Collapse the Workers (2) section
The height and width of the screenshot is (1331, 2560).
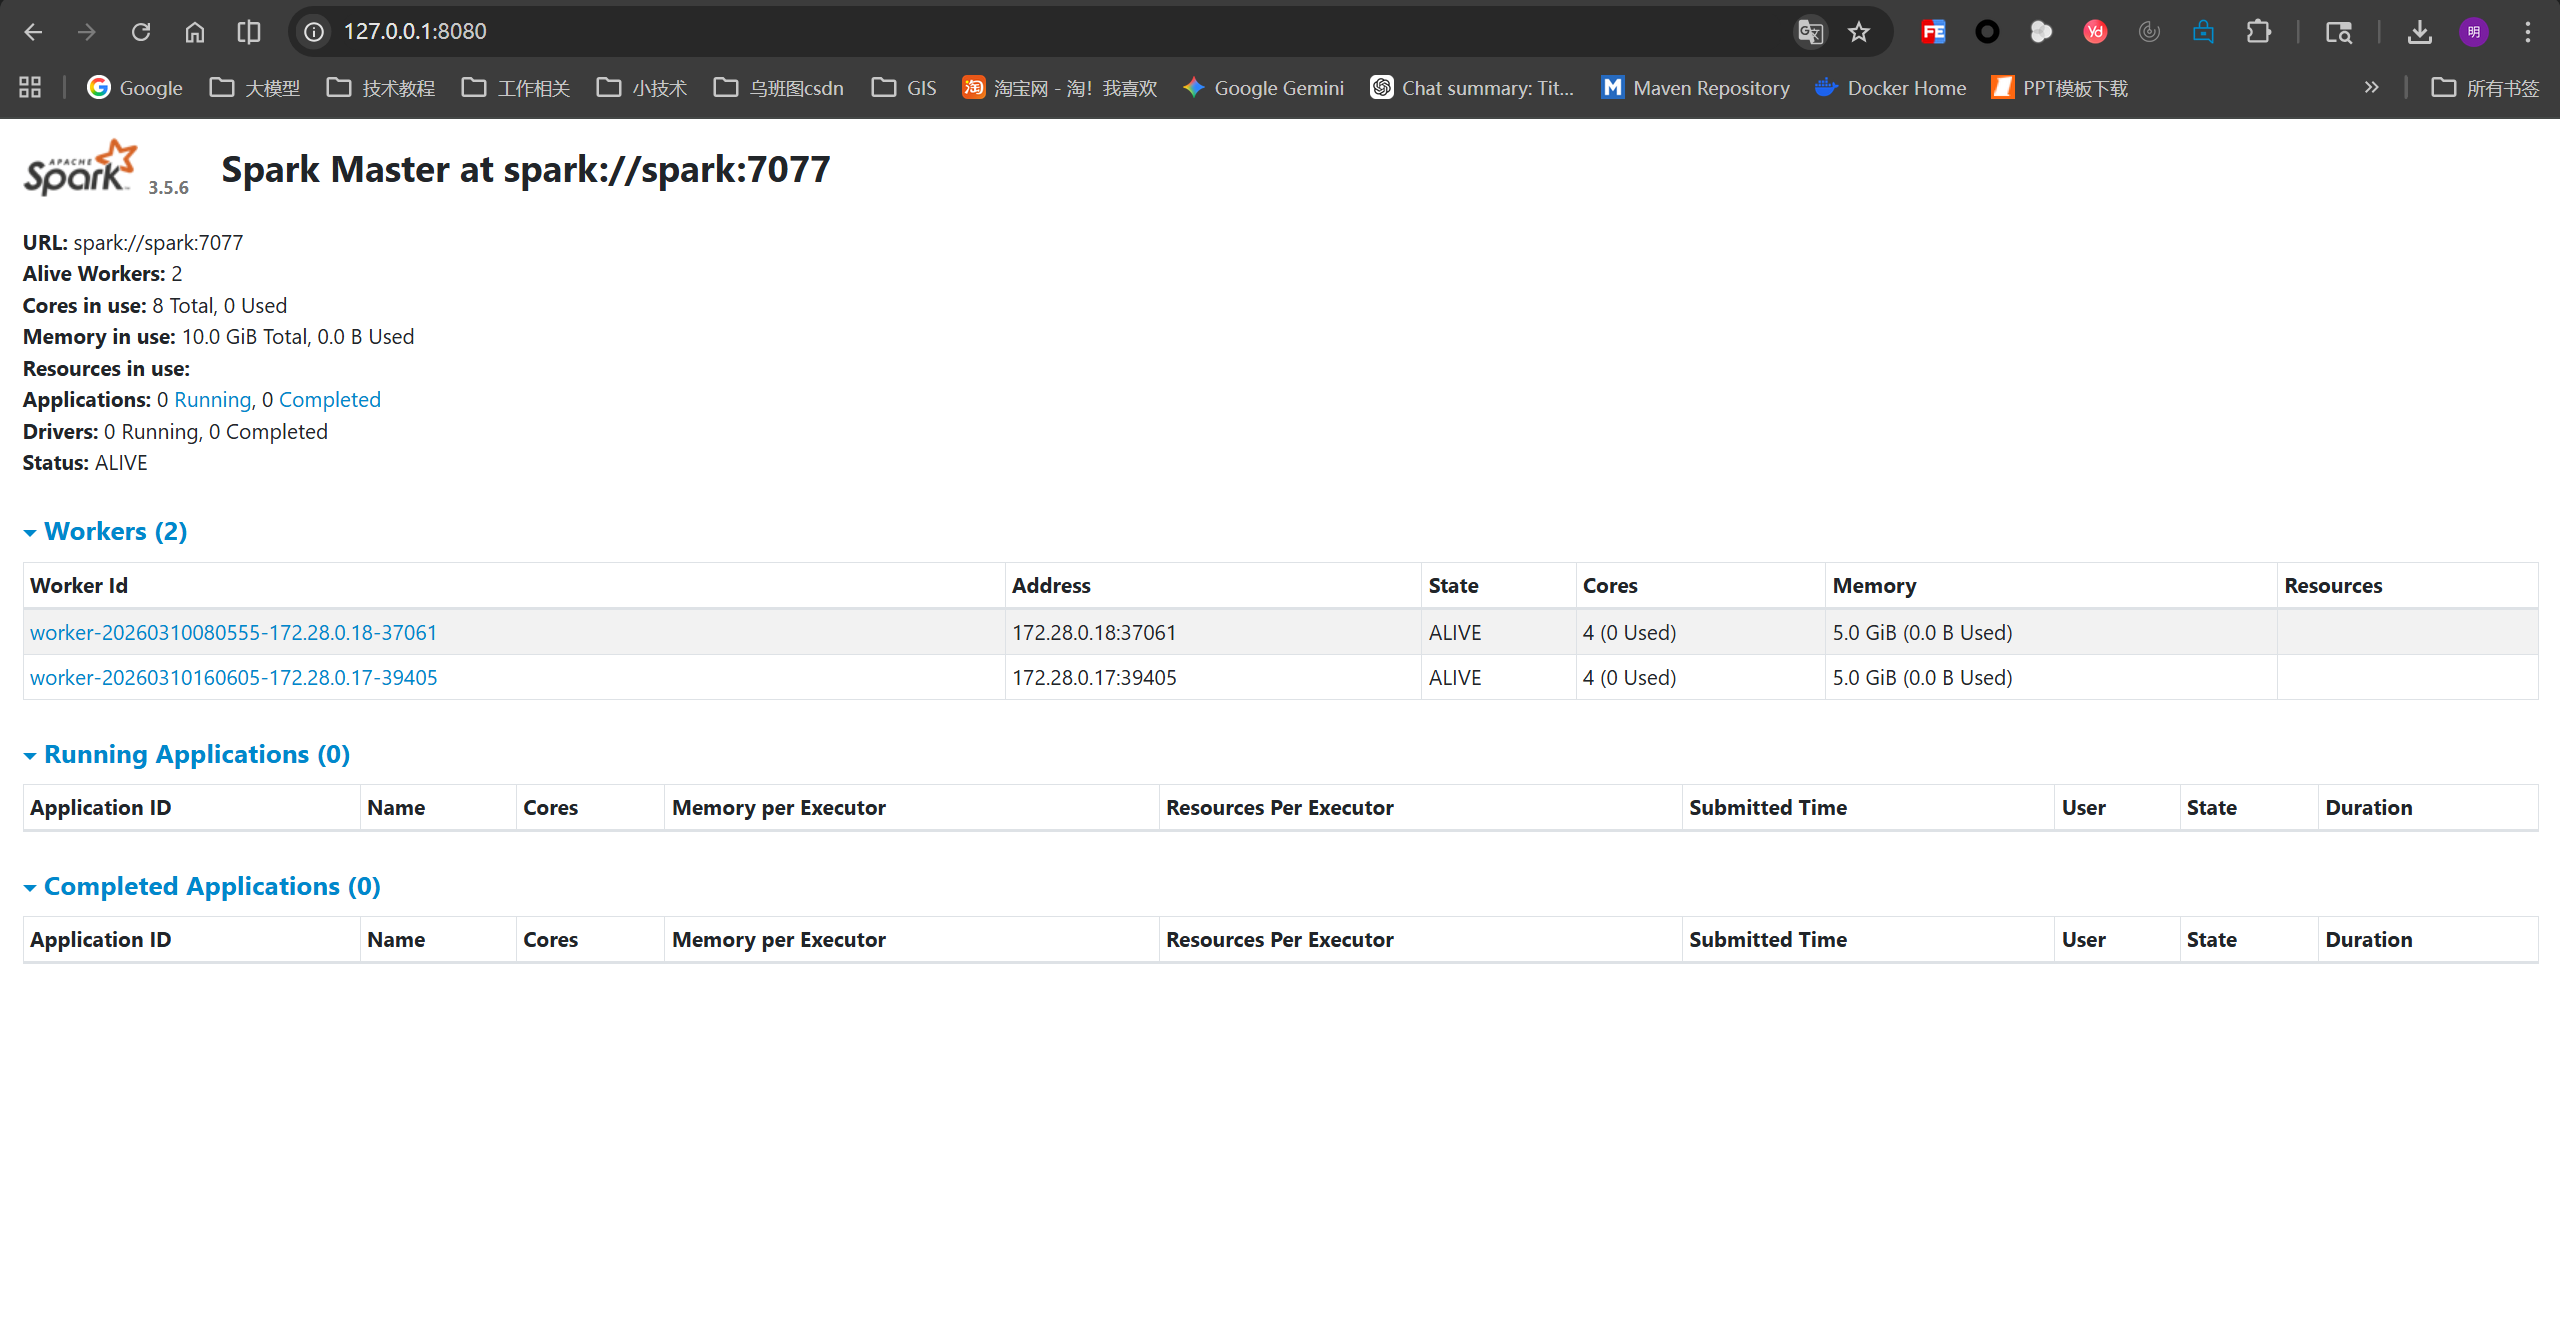(x=115, y=531)
